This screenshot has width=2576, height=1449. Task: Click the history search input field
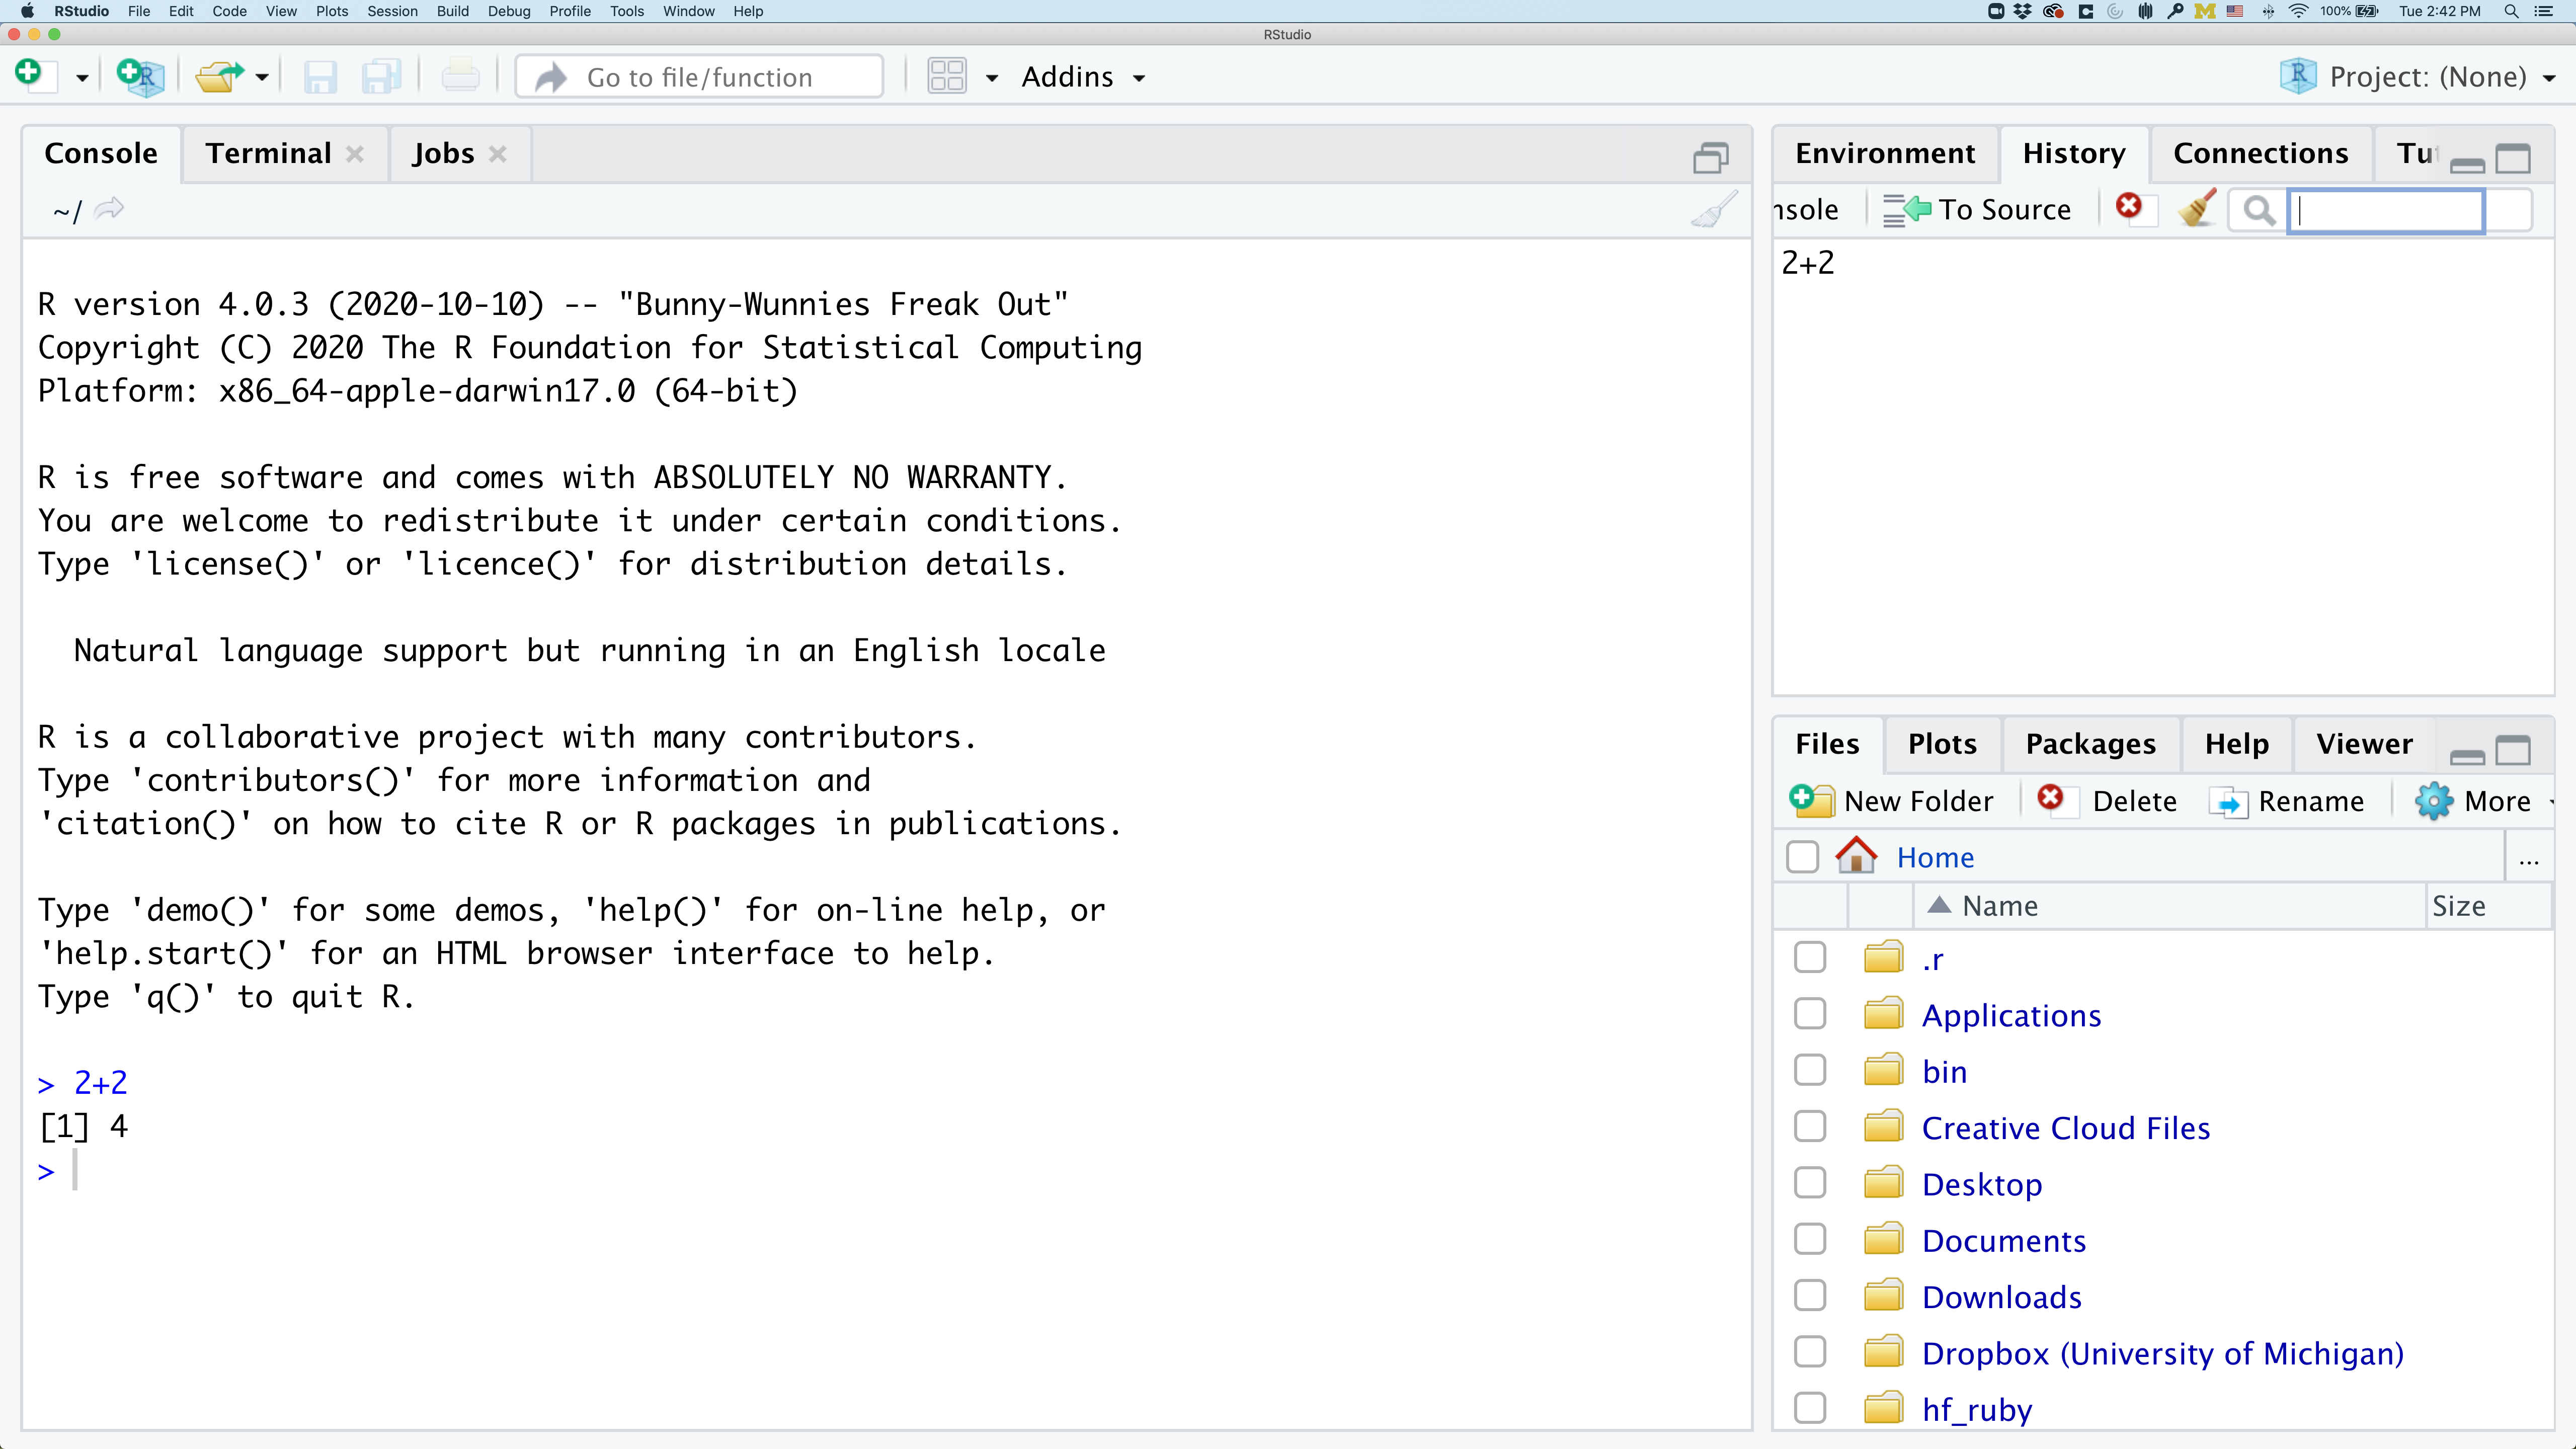[2386, 210]
